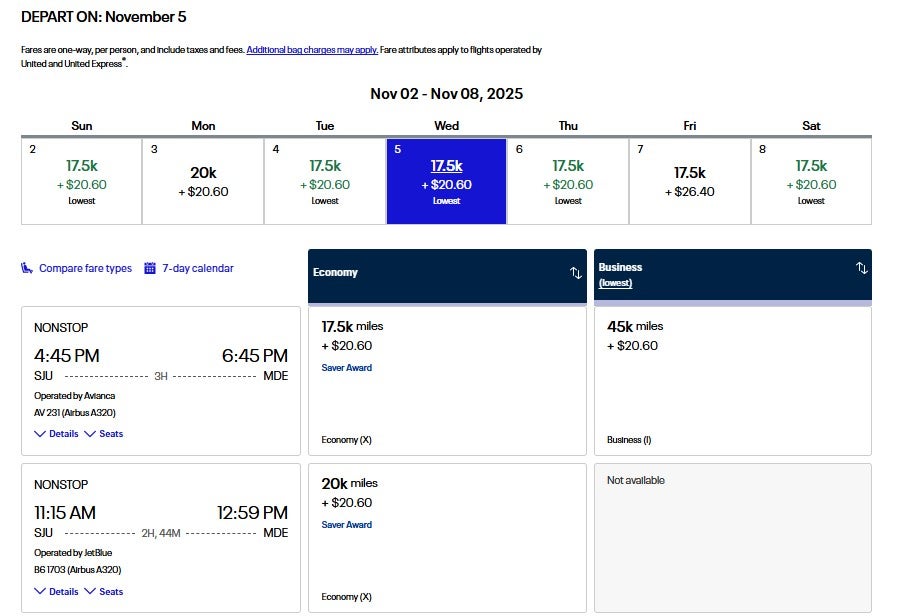Expand Seats for the Avianca AV 231 flight
This screenshot has width=901, height=616.
[x=104, y=434]
